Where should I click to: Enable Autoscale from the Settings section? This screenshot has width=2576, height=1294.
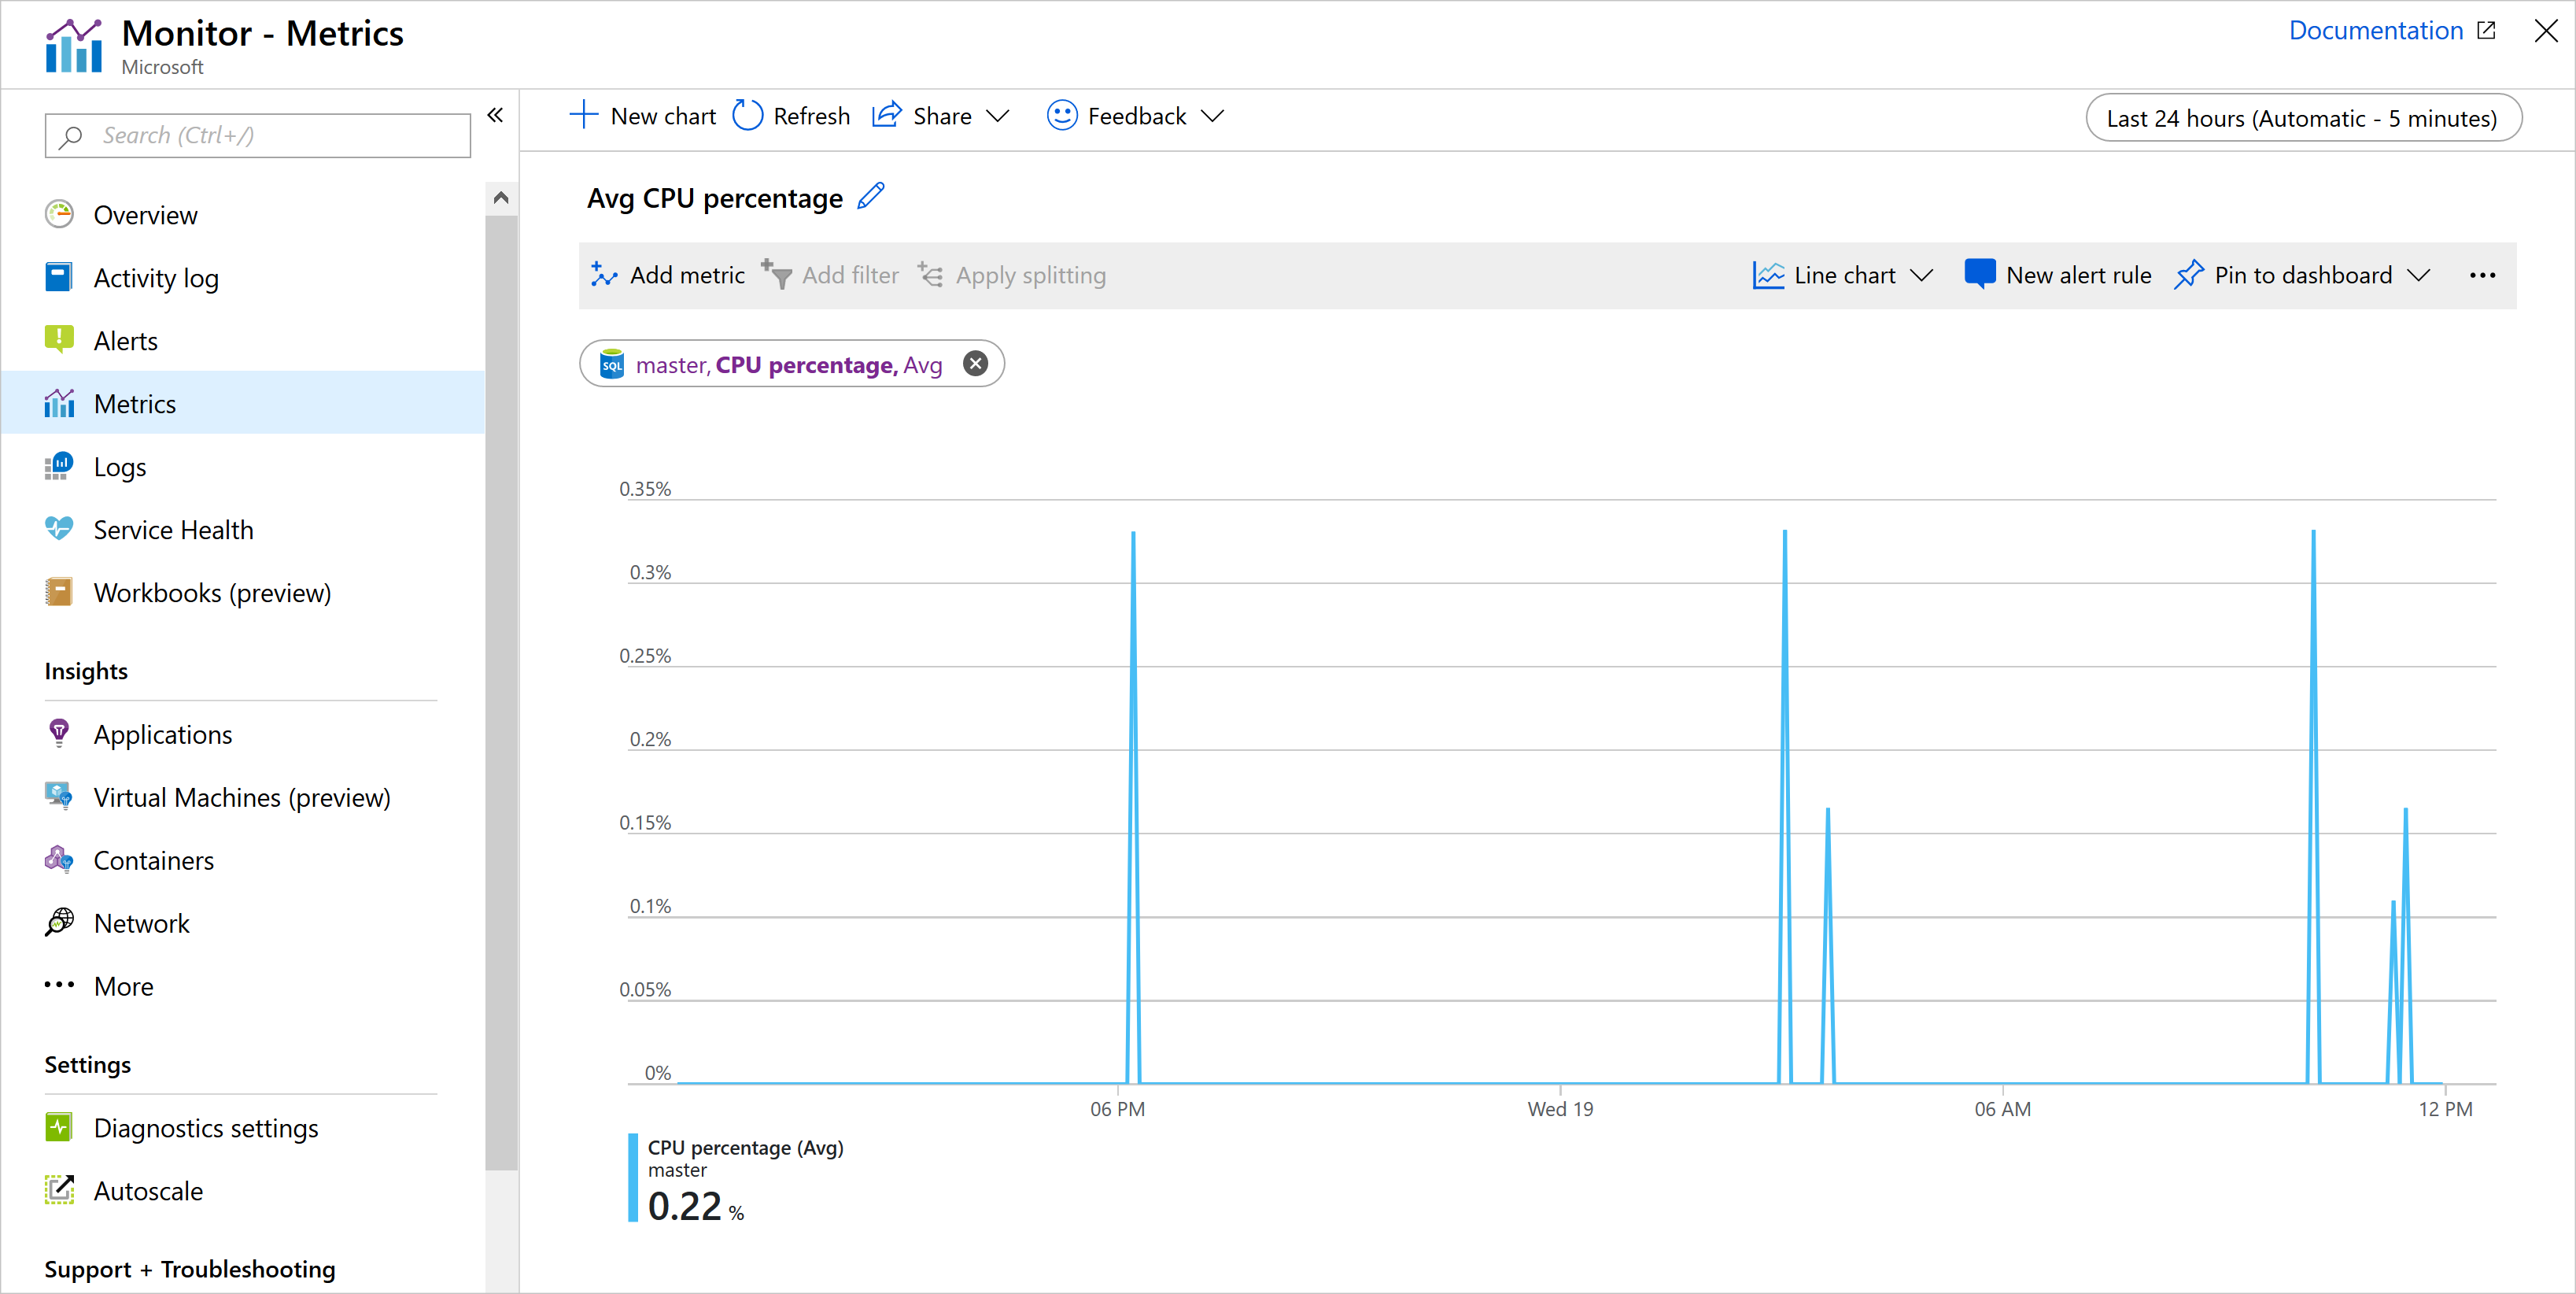pyautogui.click(x=152, y=1192)
